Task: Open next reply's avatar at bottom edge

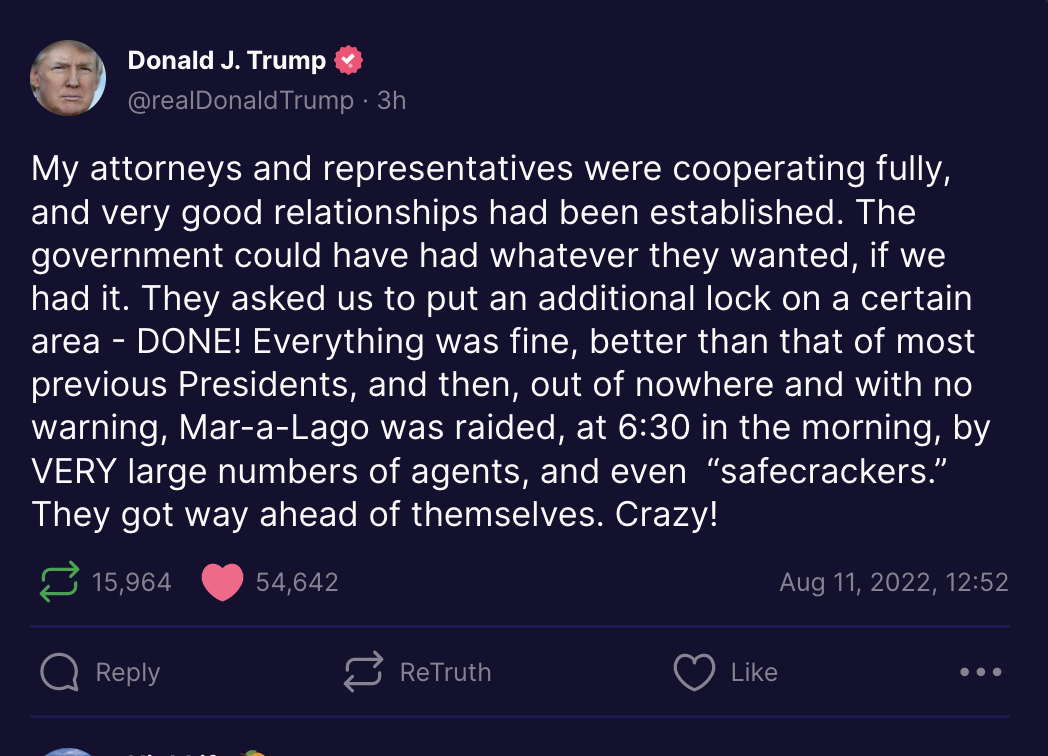Action: click(x=68, y=752)
